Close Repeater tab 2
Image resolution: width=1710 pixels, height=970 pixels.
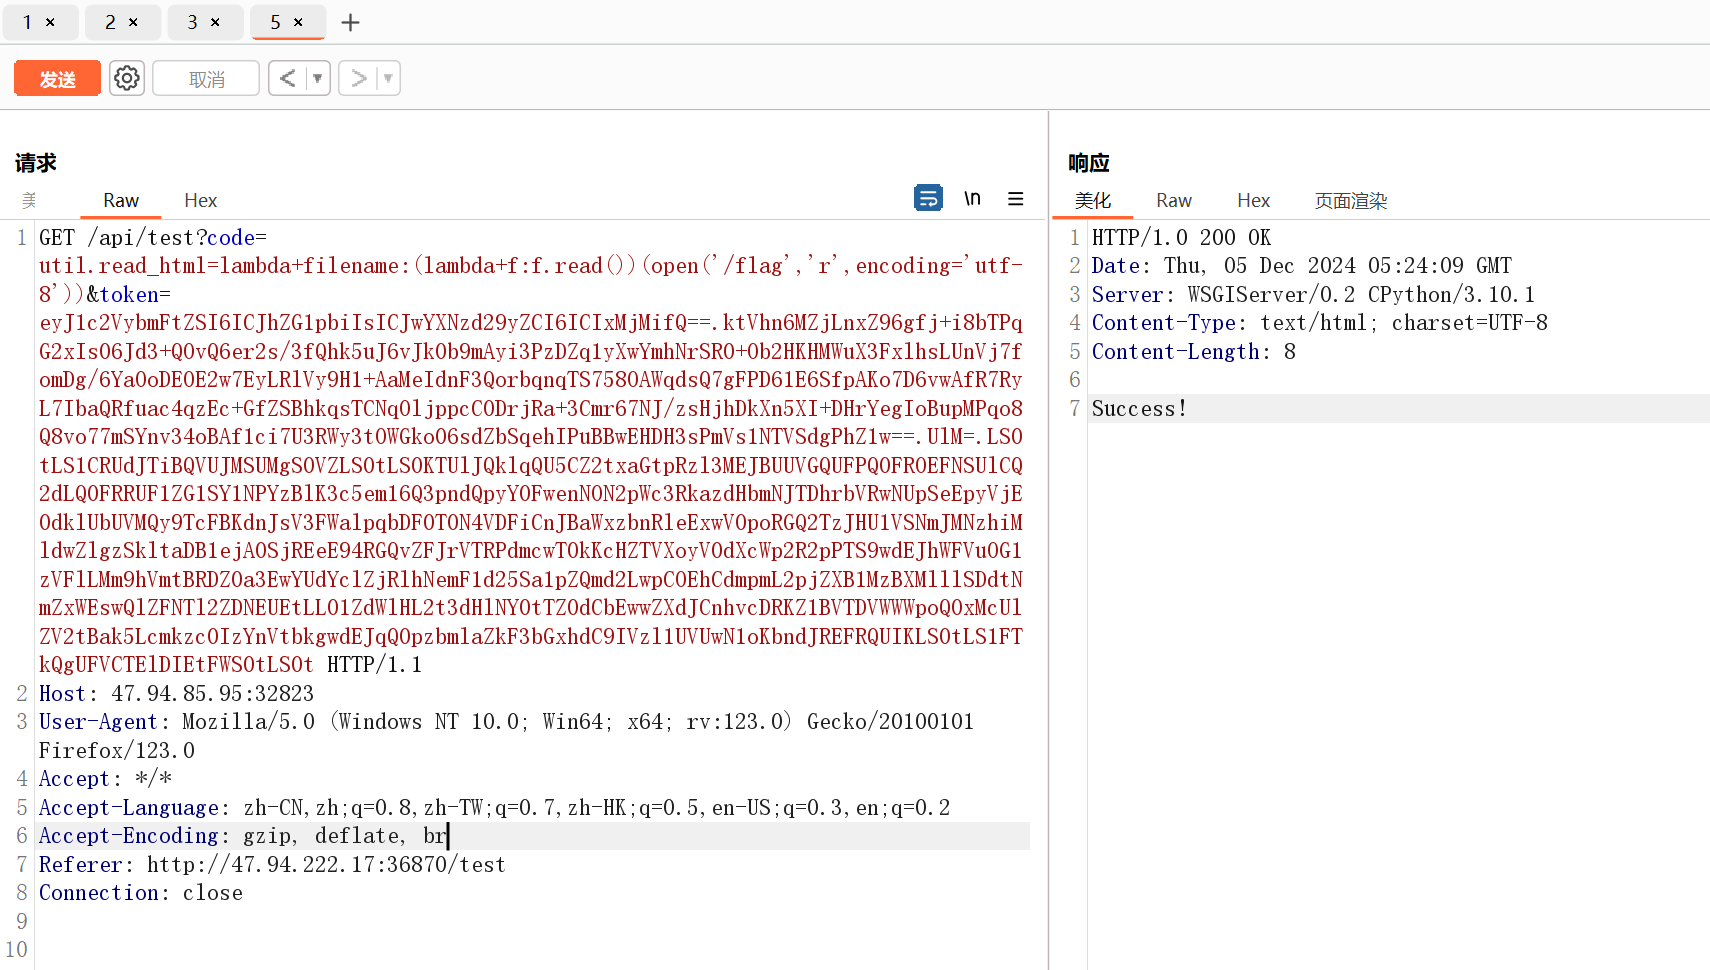tap(133, 22)
